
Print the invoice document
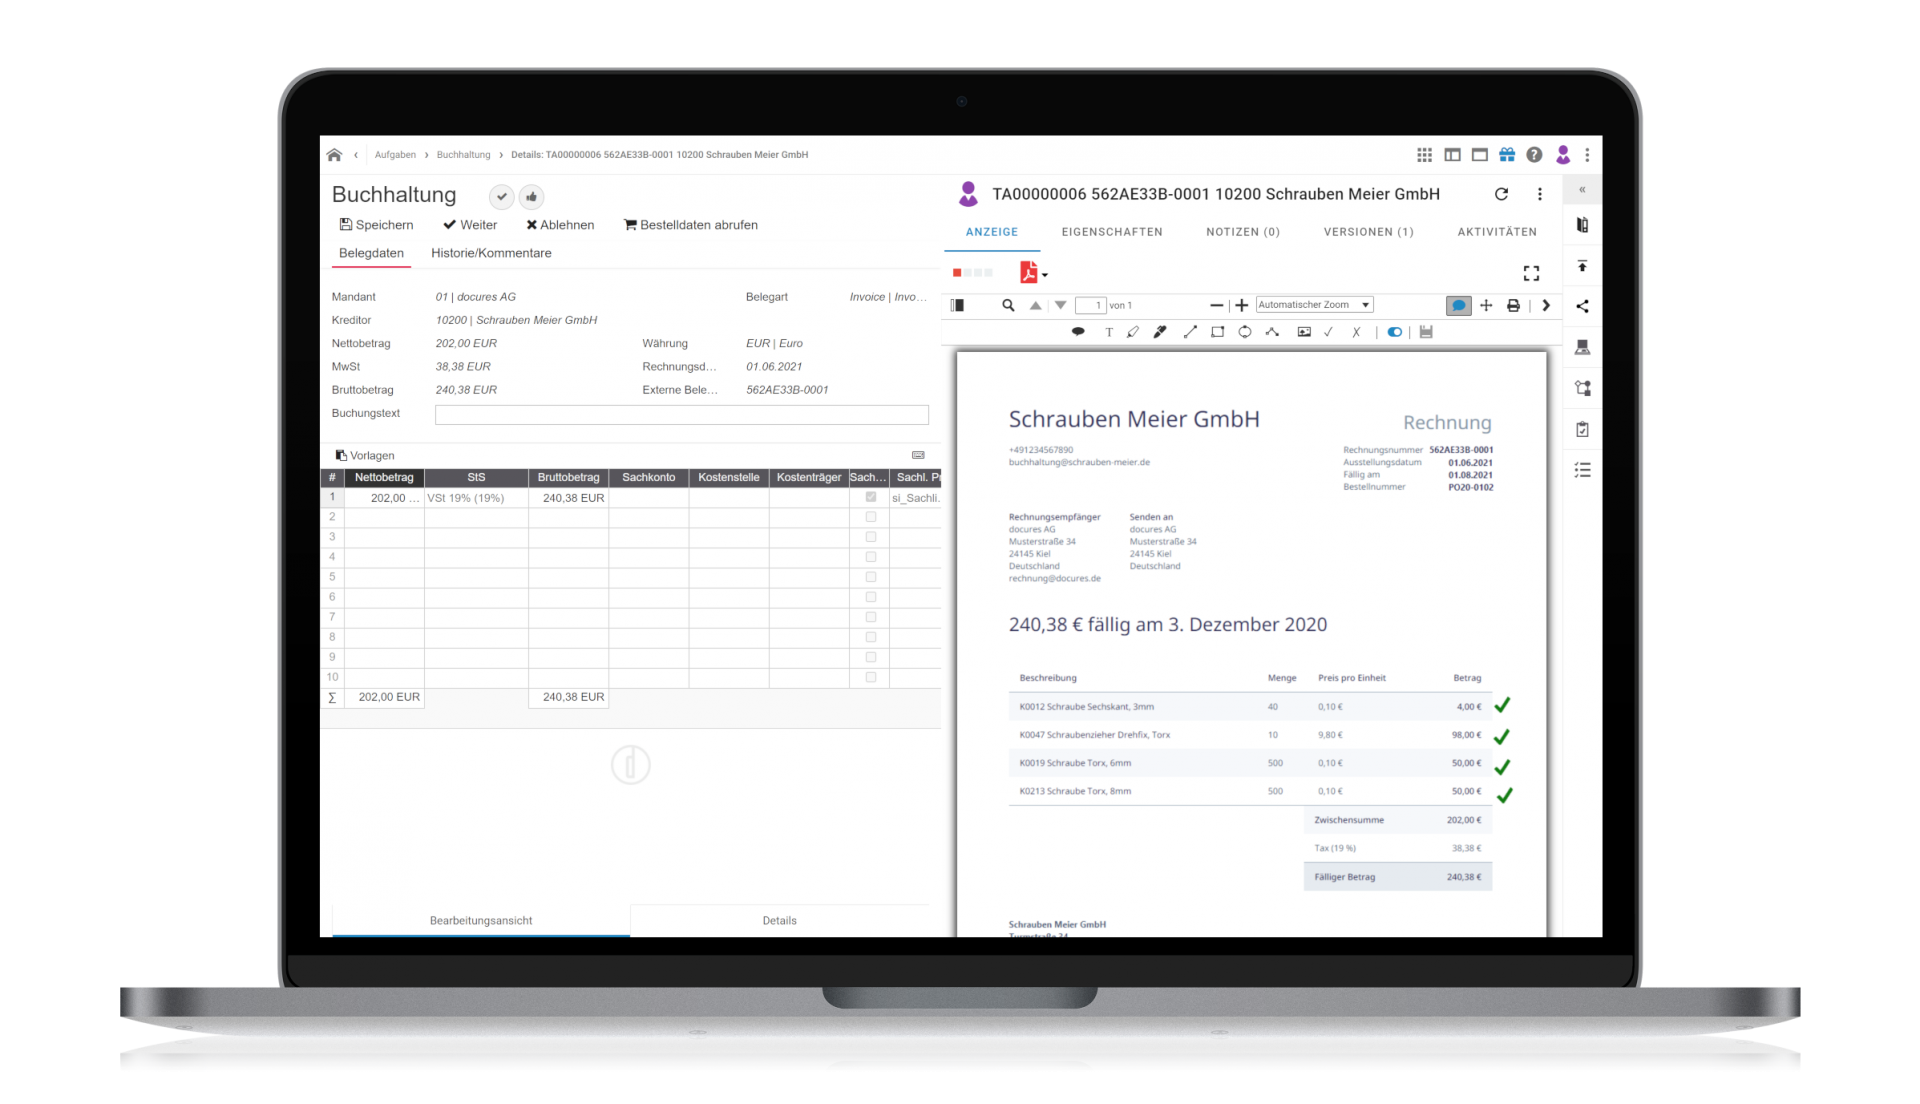[1514, 305]
